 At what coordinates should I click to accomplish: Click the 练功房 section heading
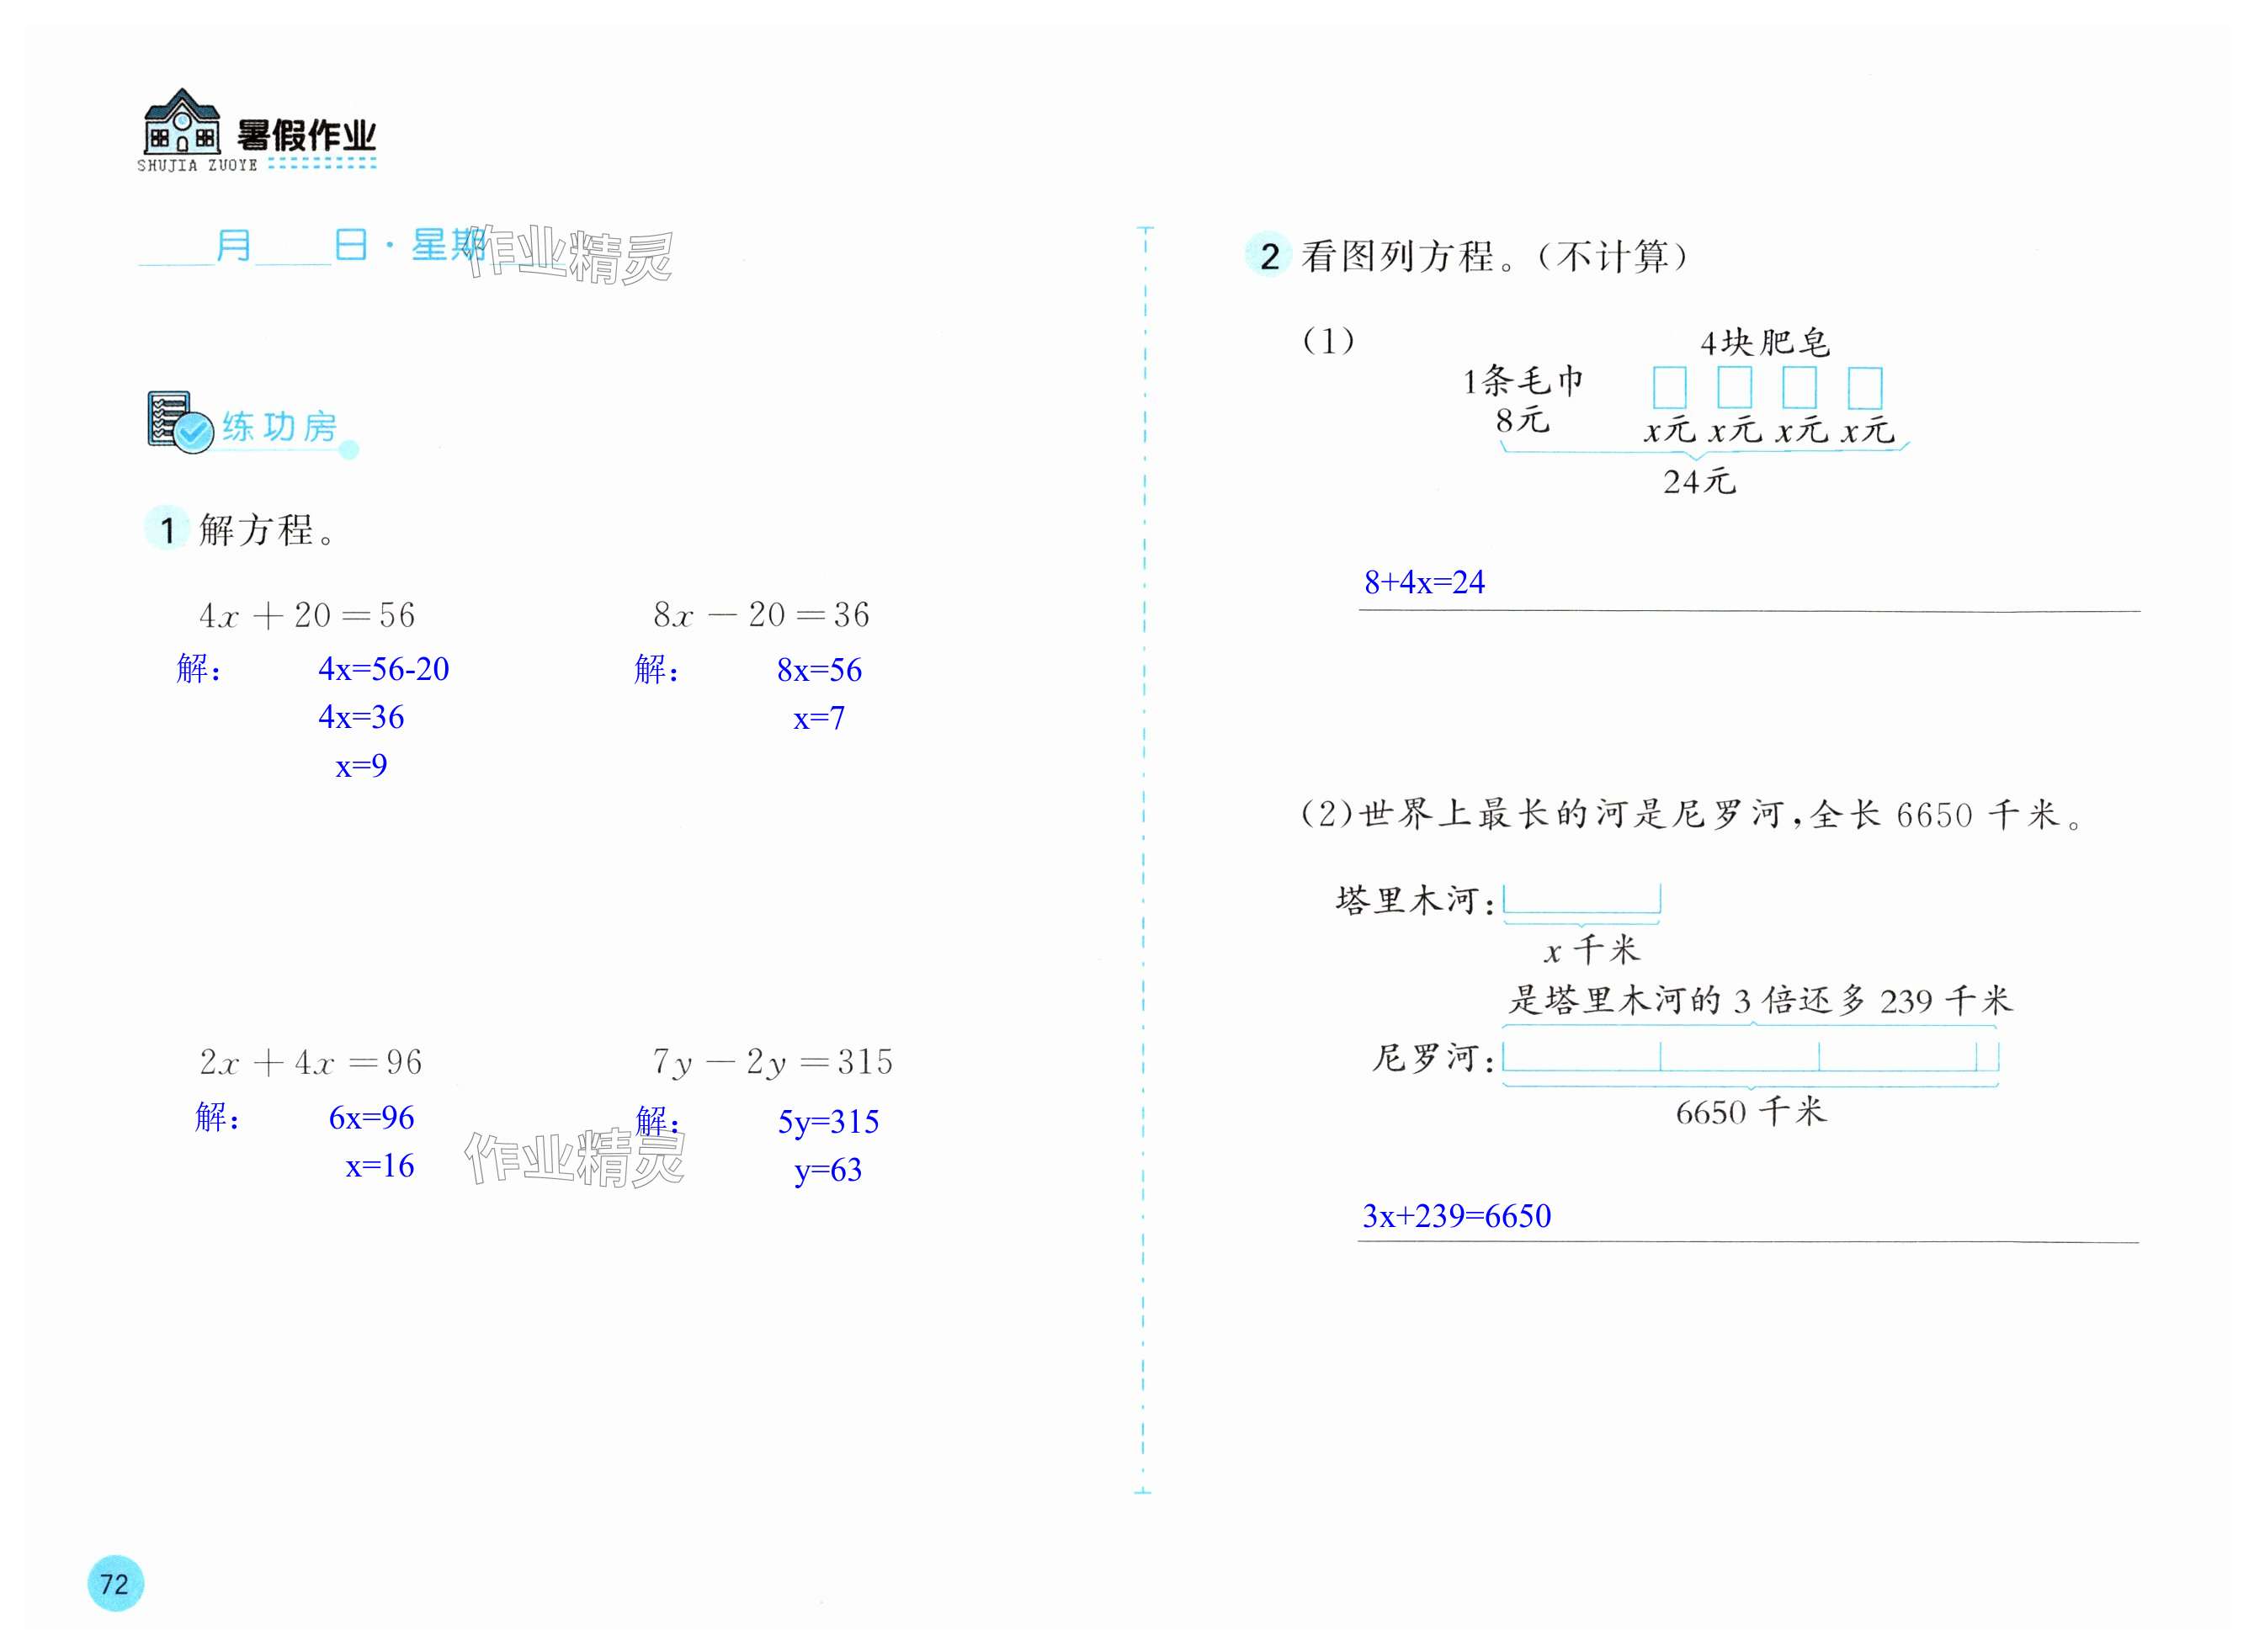pos(279,427)
